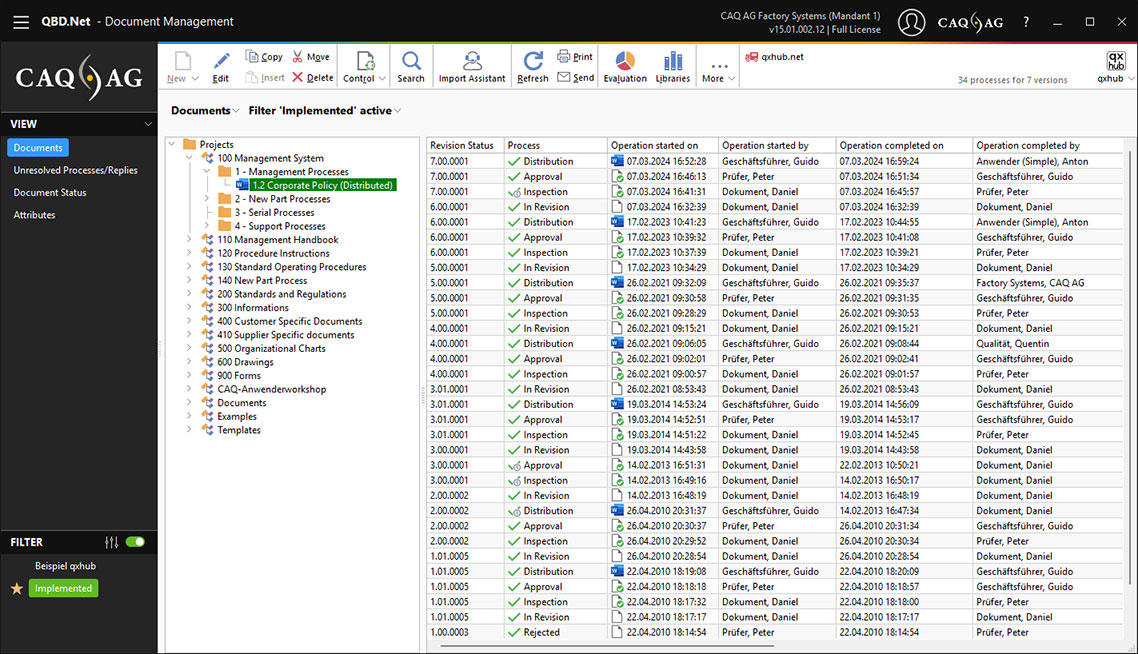The image size is (1138, 654).
Task: Select Unresolved Processes/Replies in the sidebar
Action: [76, 169]
